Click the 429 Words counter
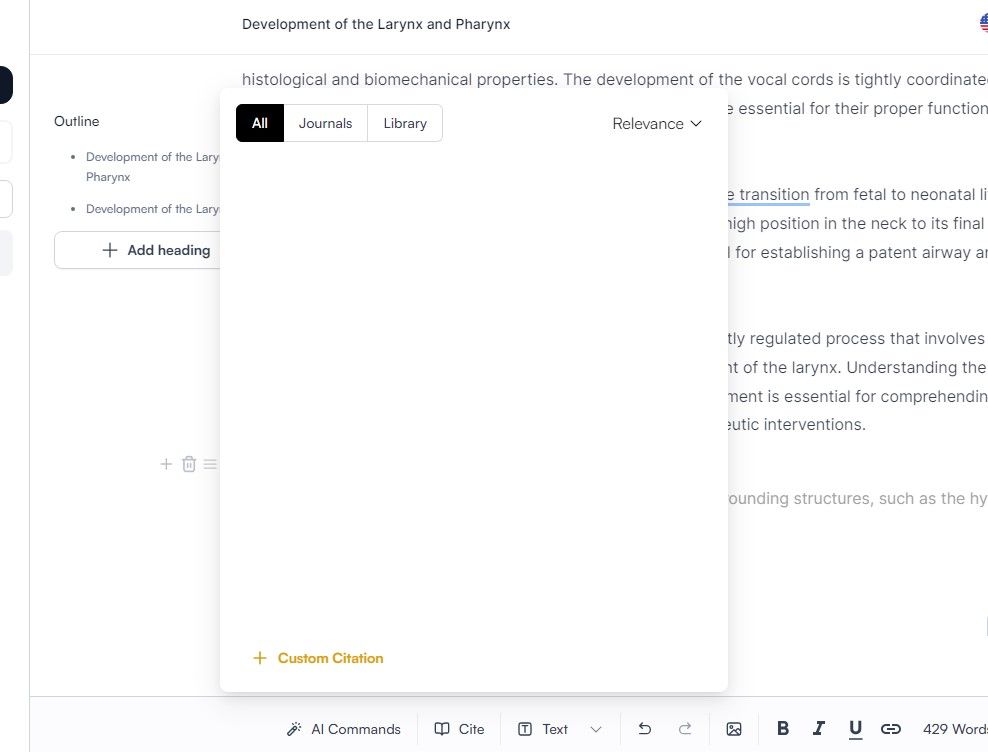The width and height of the screenshot is (988, 752). [x=955, y=729]
